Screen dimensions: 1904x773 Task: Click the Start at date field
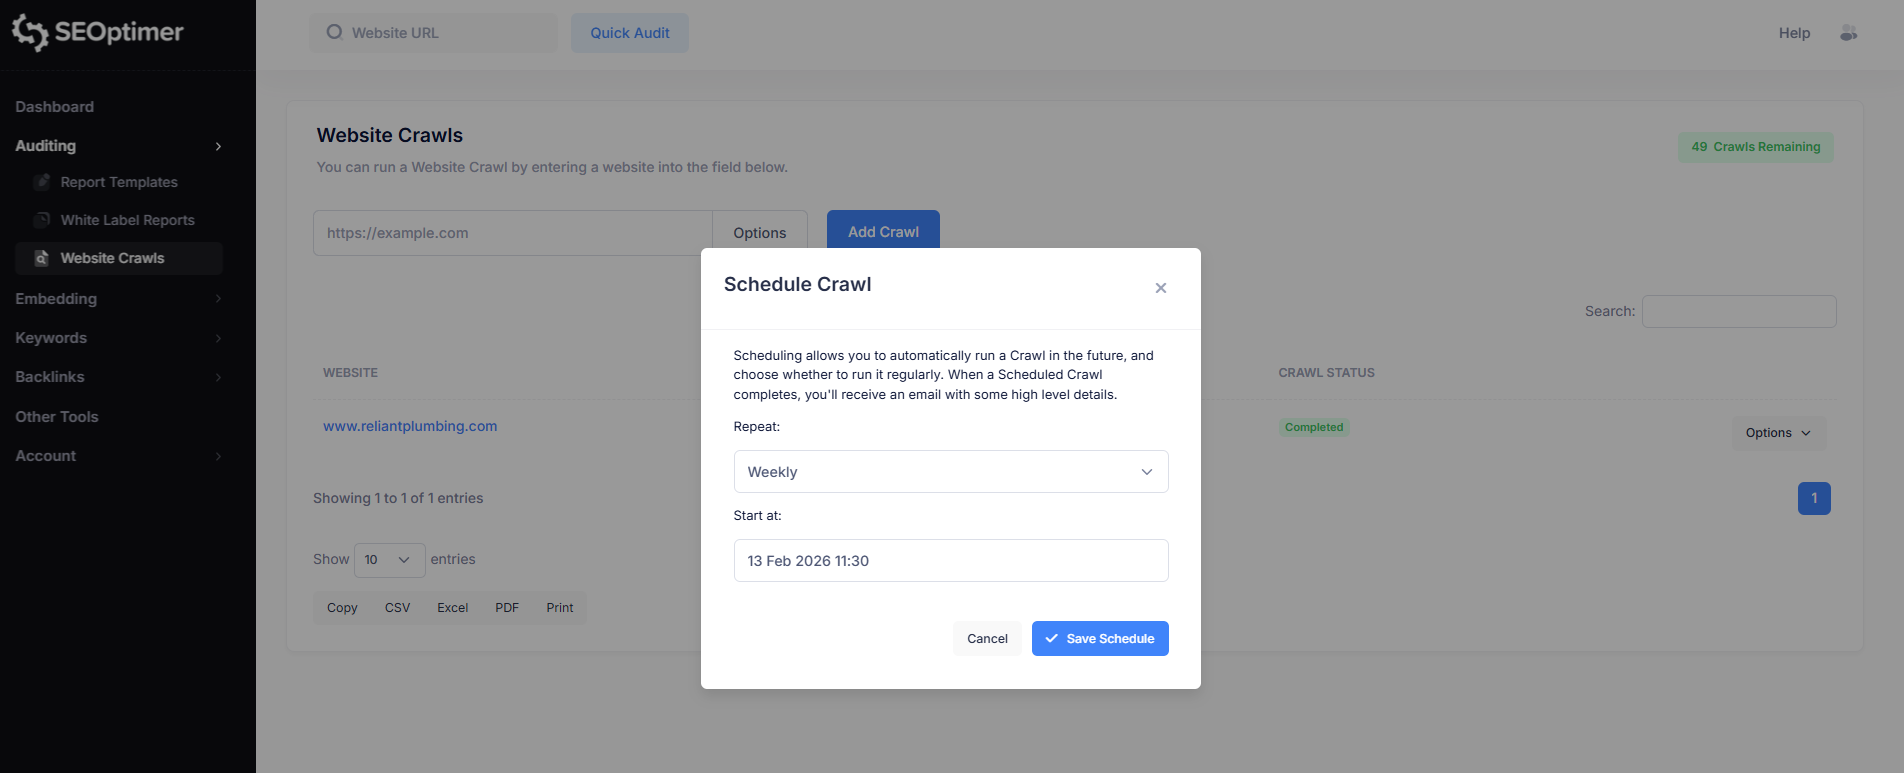coord(950,561)
